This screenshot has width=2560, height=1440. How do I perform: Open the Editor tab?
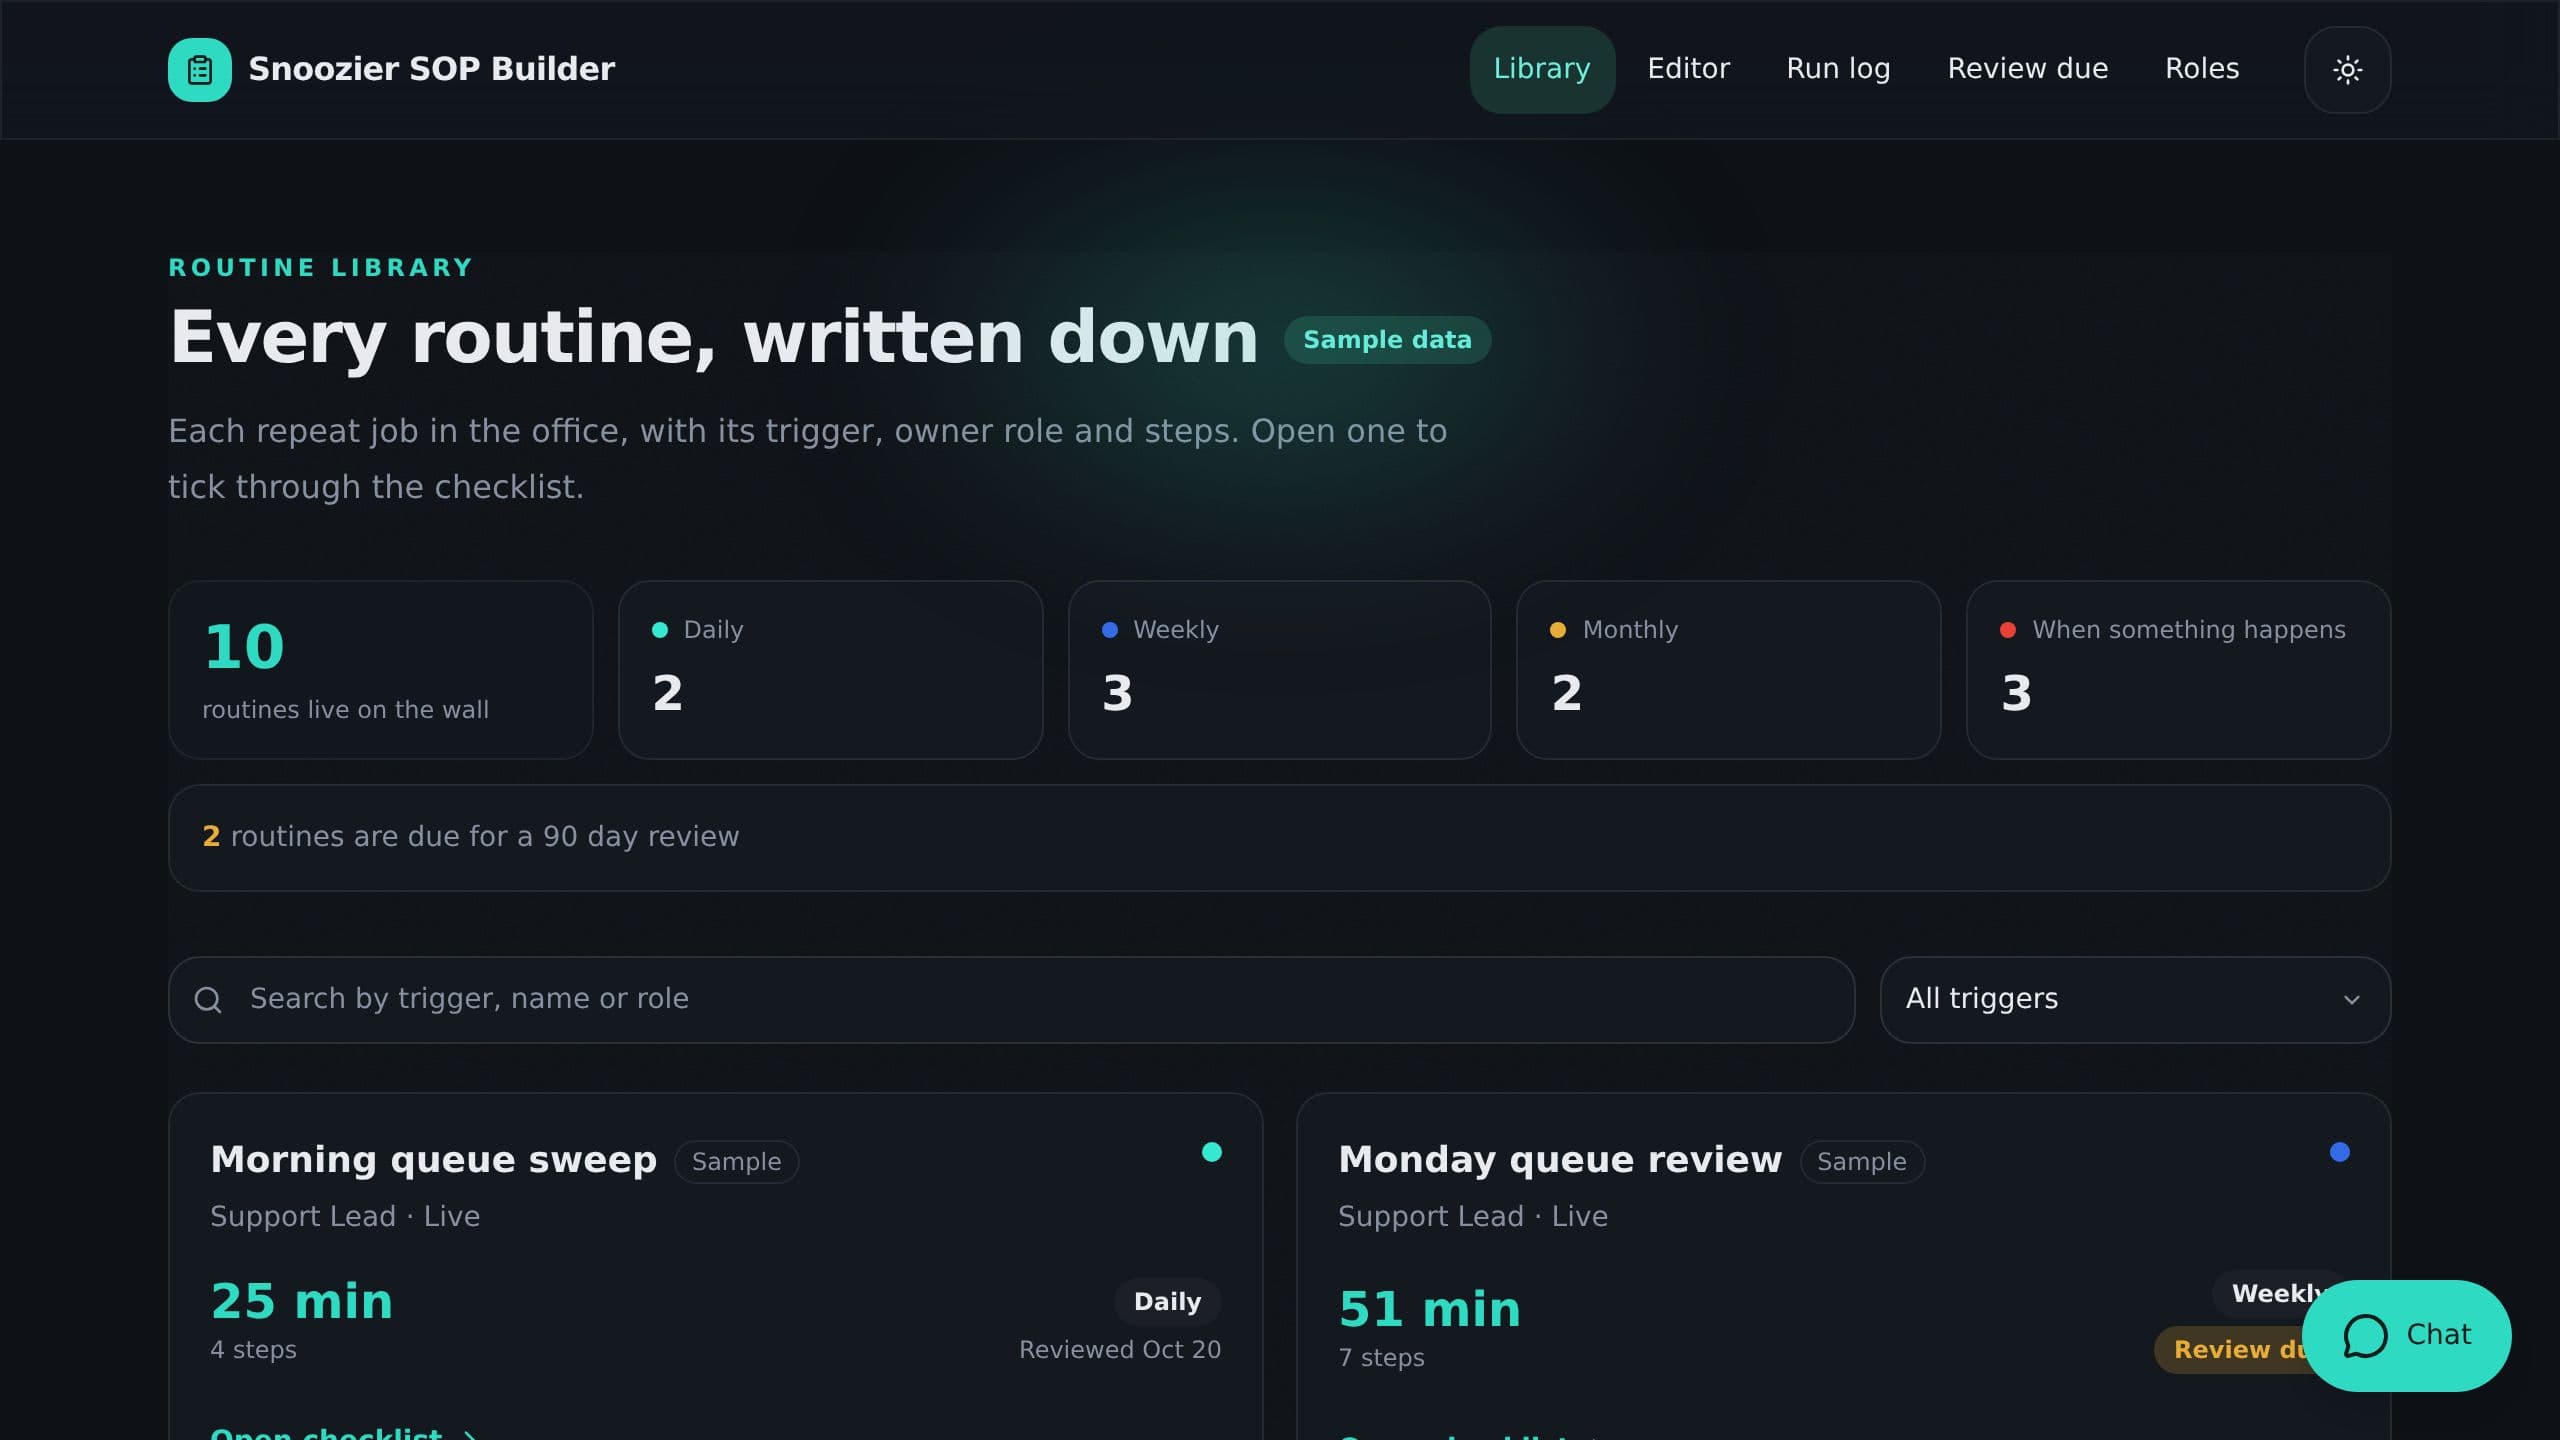click(x=1688, y=69)
